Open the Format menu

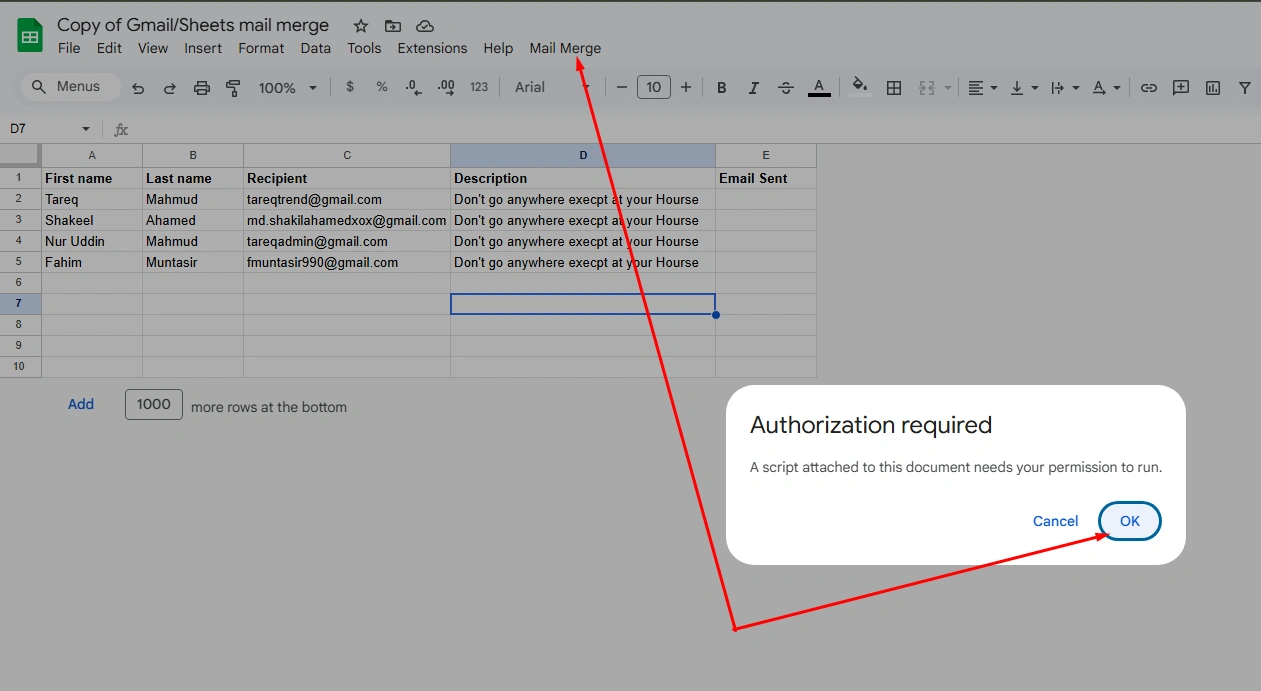(x=261, y=48)
